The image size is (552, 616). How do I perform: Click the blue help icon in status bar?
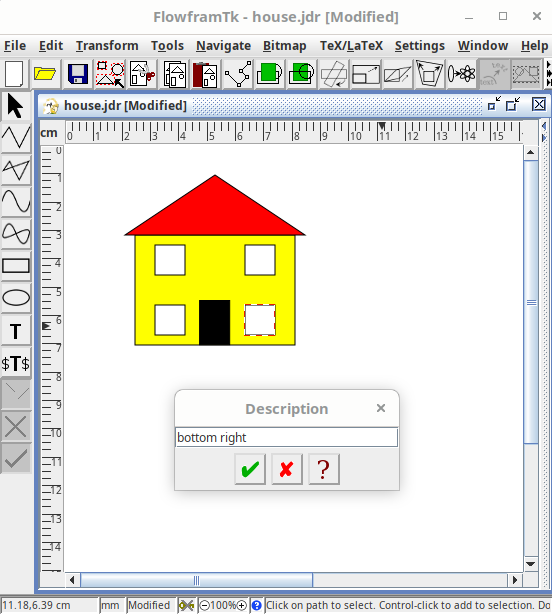click(x=257, y=605)
